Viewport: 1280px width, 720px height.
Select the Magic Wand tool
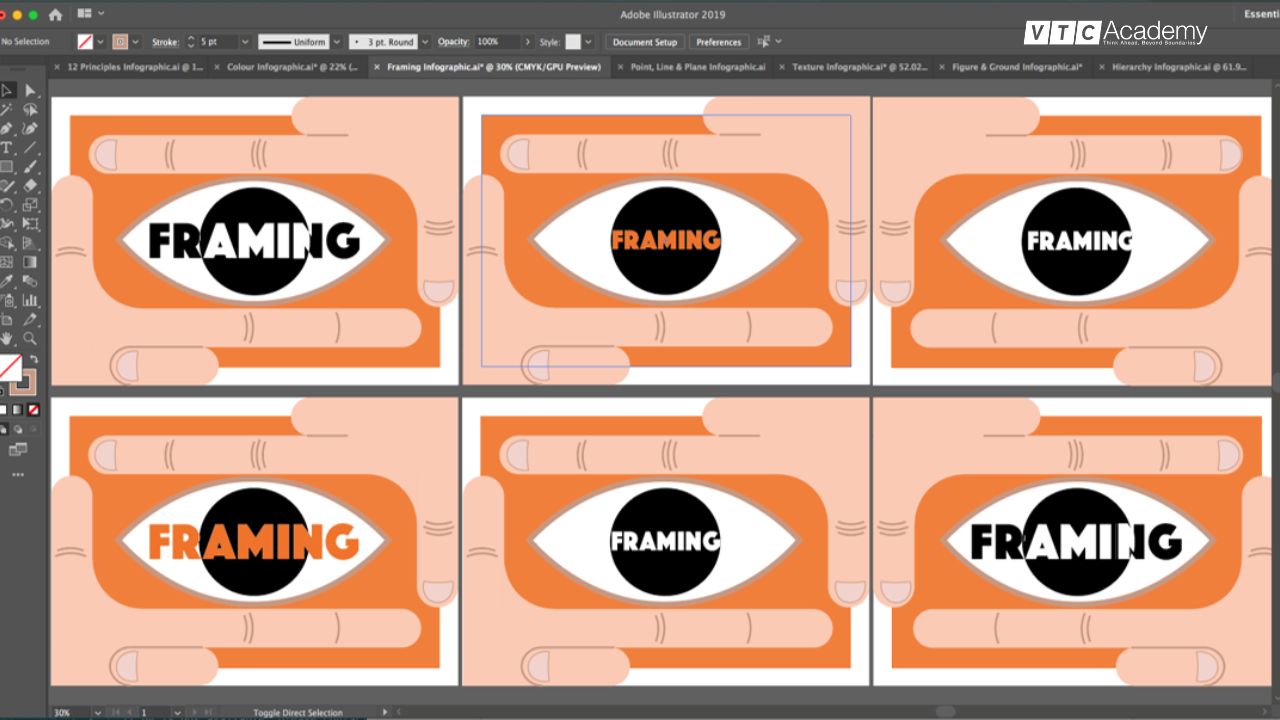click(7, 110)
